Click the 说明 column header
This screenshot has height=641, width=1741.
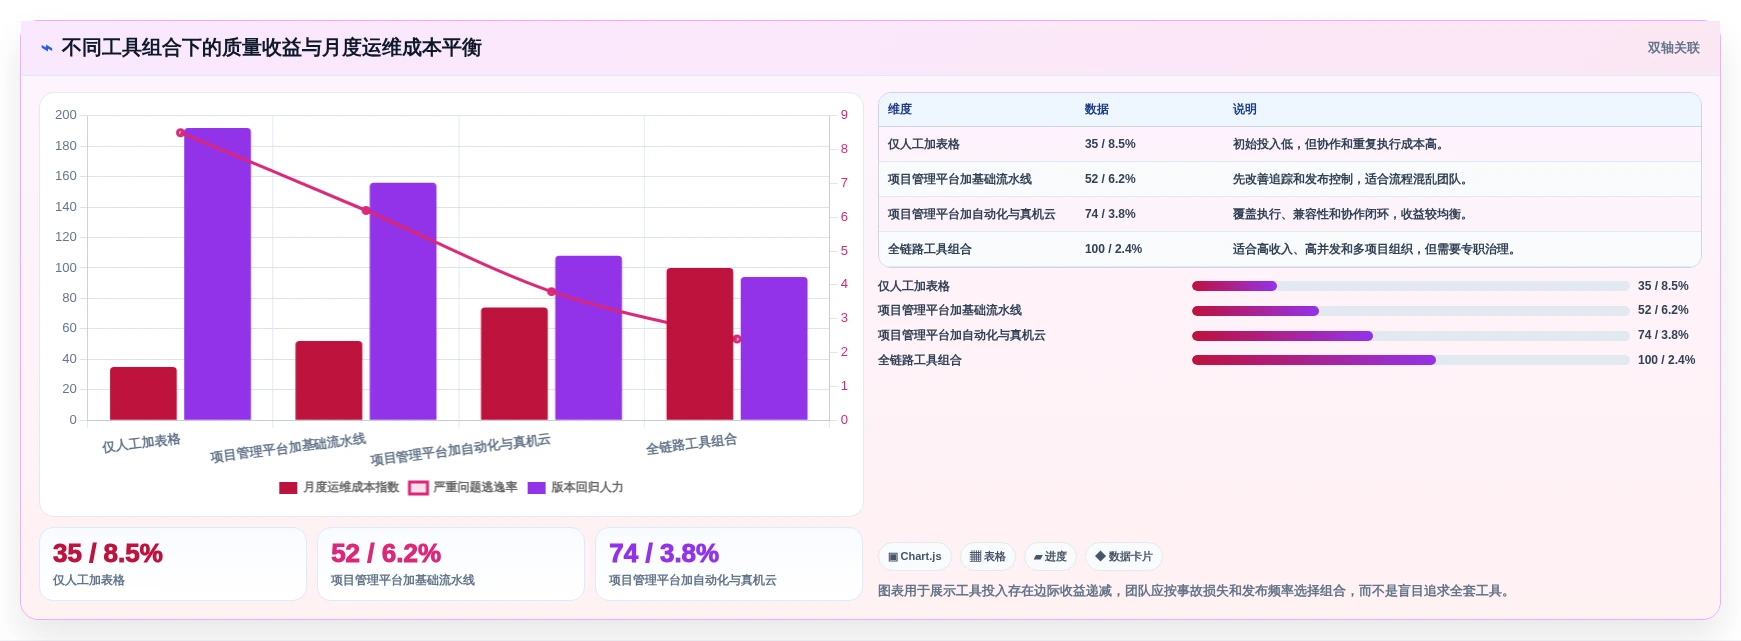pos(1245,110)
